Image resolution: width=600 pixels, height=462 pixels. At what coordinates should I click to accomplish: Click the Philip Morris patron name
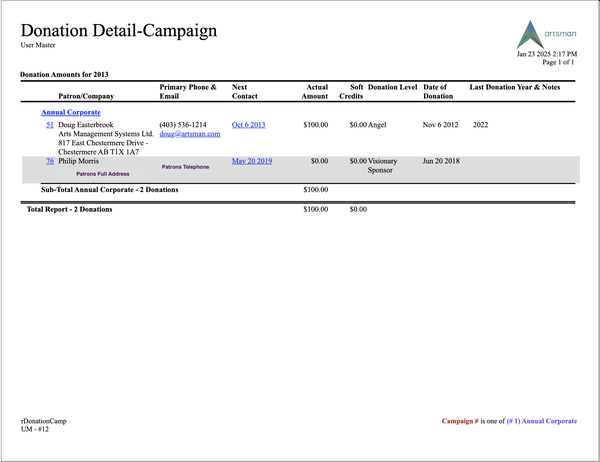click(x=78, y=161)
